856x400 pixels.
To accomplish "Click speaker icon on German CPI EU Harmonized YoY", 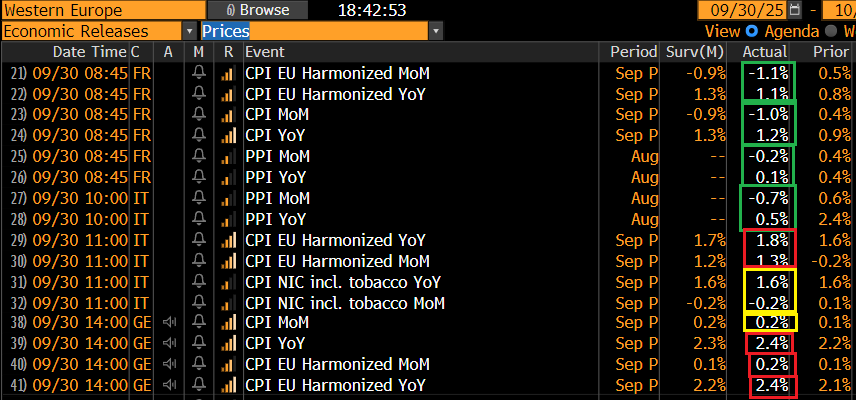I will tap(168, 386).
